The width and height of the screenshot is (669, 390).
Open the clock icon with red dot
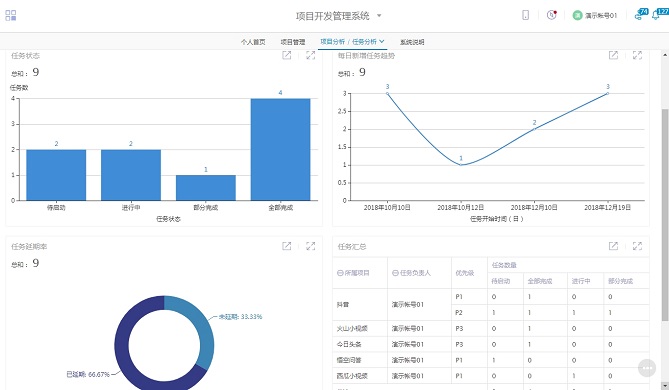(x=552, y=15)
